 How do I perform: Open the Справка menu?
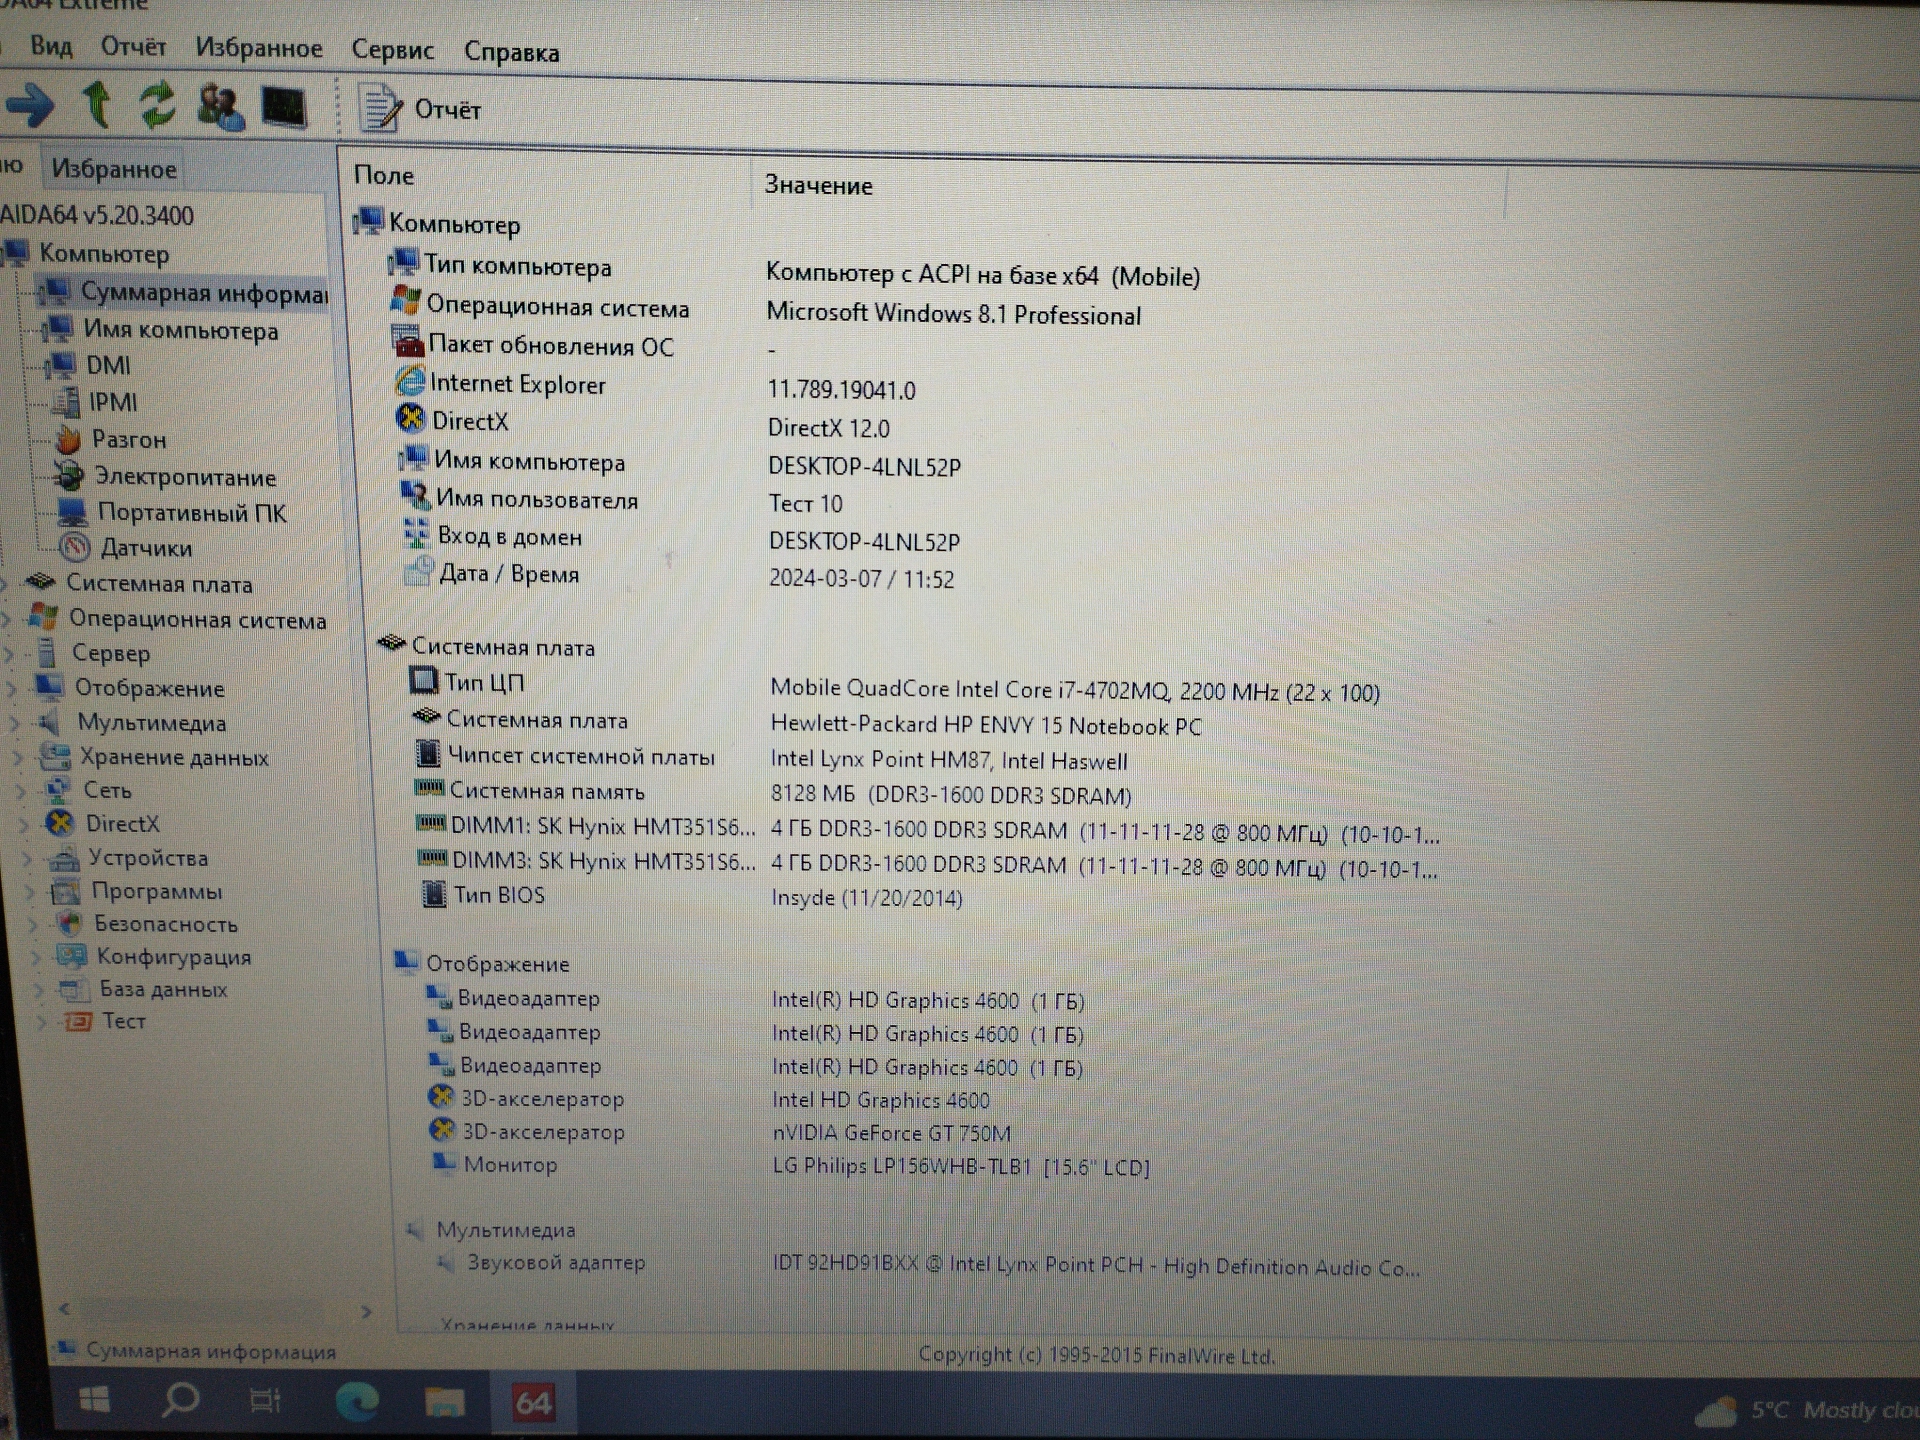tap(511, 52)
